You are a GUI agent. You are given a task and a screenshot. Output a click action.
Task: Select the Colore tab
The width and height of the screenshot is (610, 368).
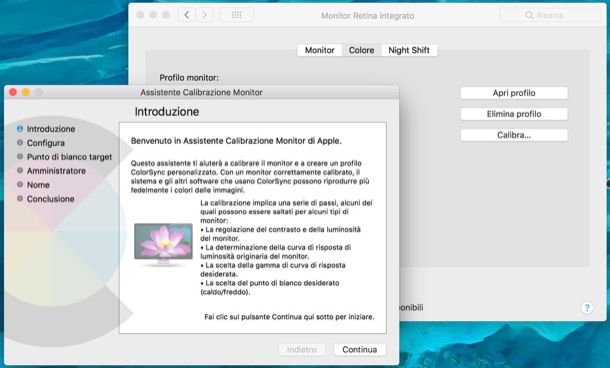pos(361,50)
